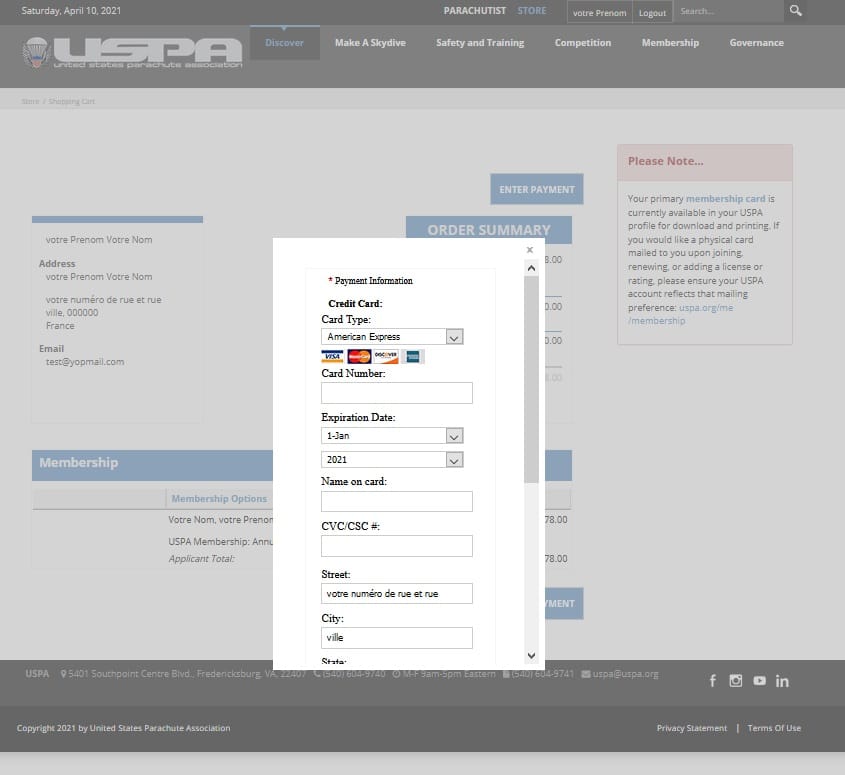
Task: Open the PARACHUTIST link
Action: click(474, 11)
